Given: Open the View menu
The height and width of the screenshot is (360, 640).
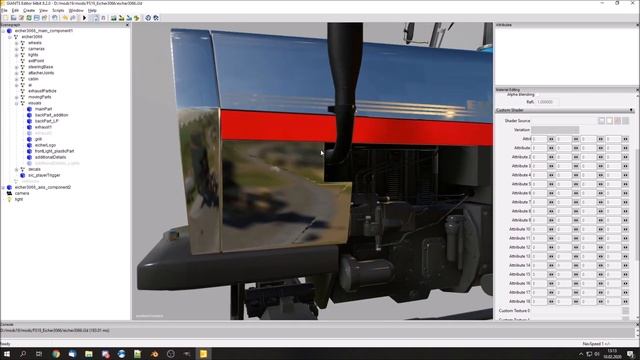Looking at the screenshot, I should click(x=43, y=10).
